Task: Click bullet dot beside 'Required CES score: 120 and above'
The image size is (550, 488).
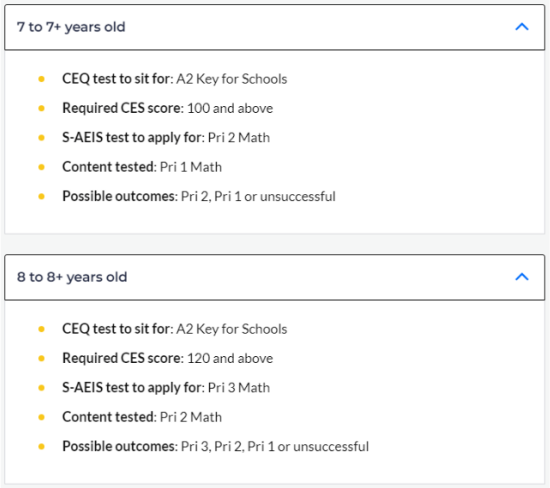Action: click(x=41, y=359)
